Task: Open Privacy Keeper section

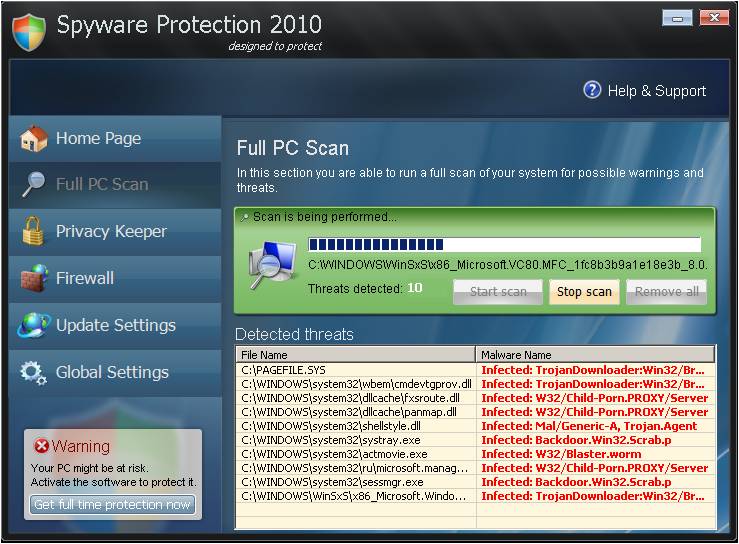Action: [115, 231]
